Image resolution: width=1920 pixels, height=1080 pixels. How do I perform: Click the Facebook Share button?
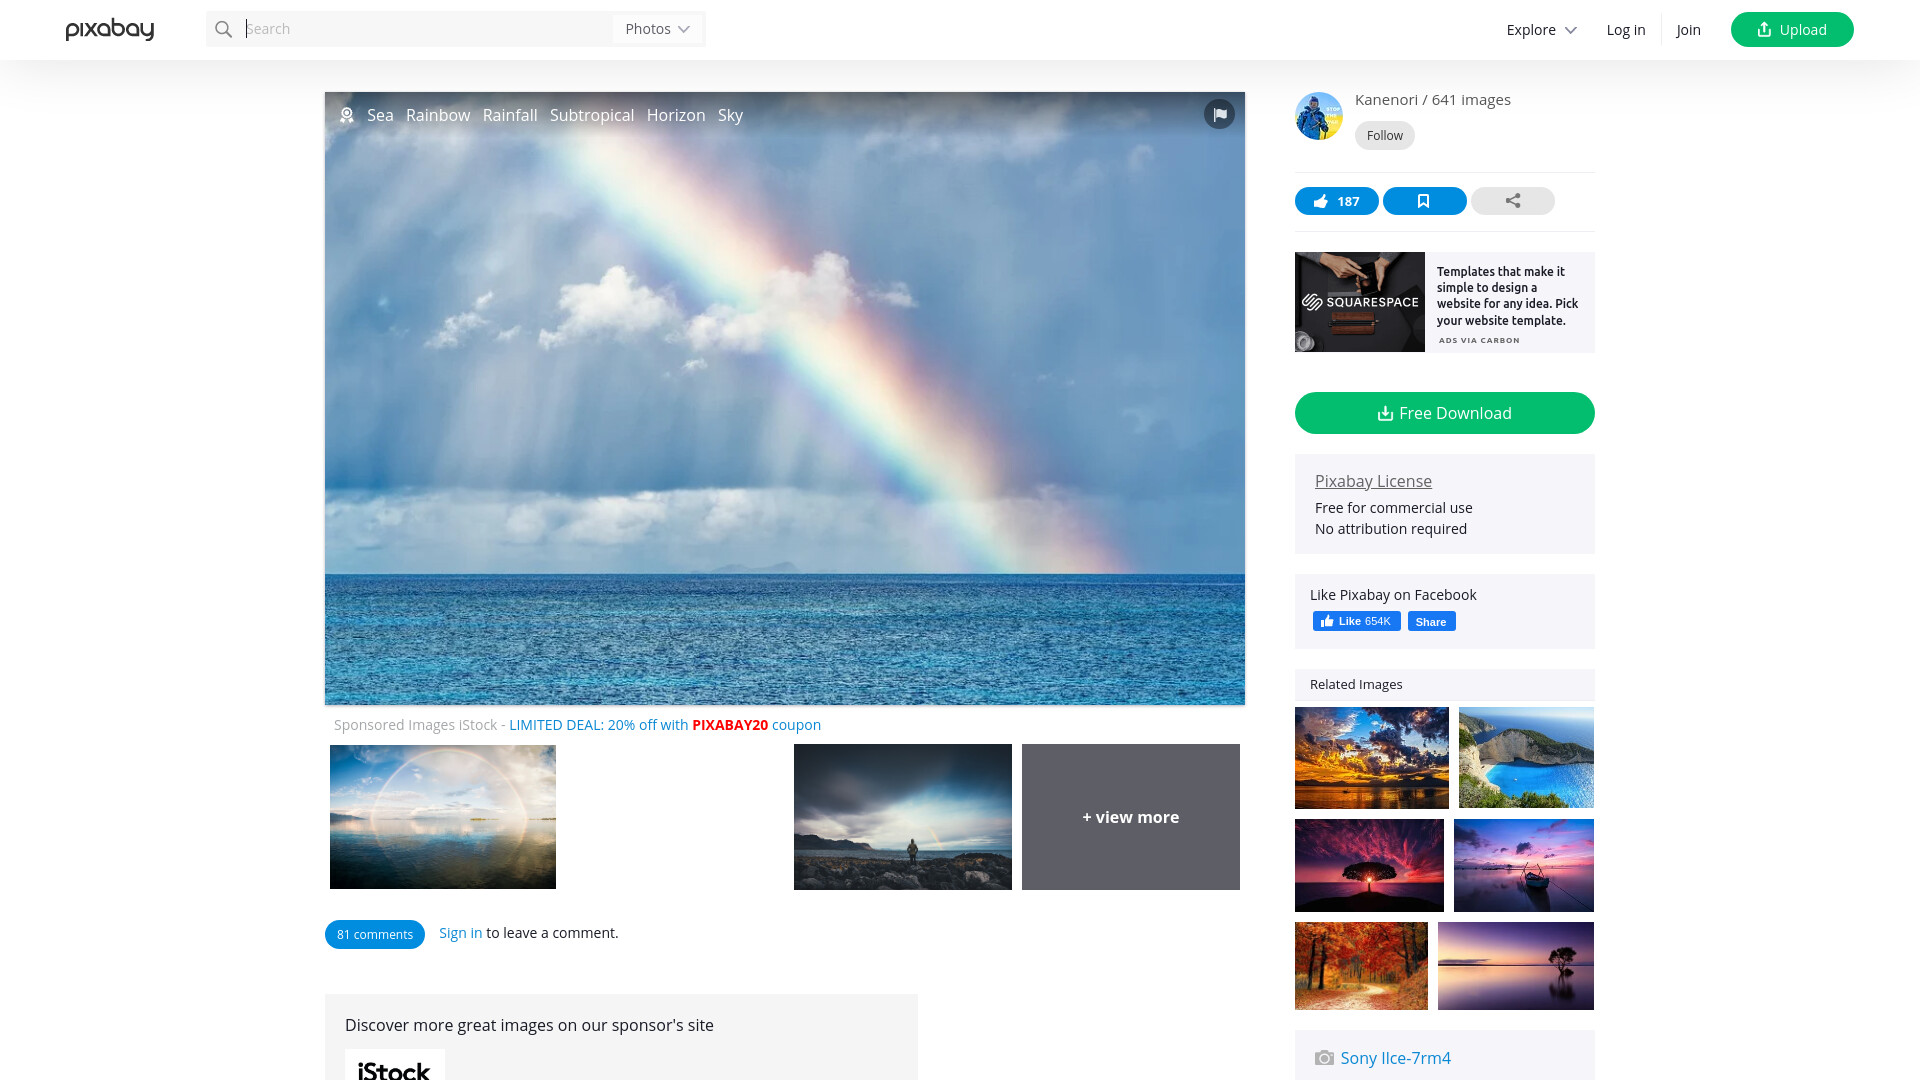point(1431,621)
